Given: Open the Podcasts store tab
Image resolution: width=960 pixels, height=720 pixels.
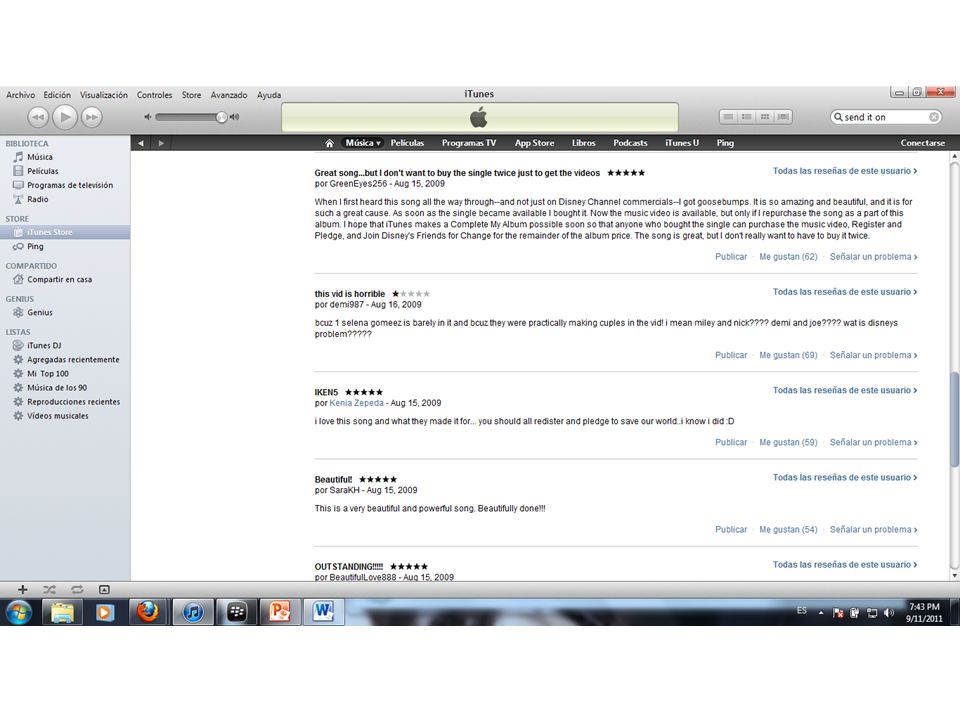Looking at the screenshot, I should point(630,143).
